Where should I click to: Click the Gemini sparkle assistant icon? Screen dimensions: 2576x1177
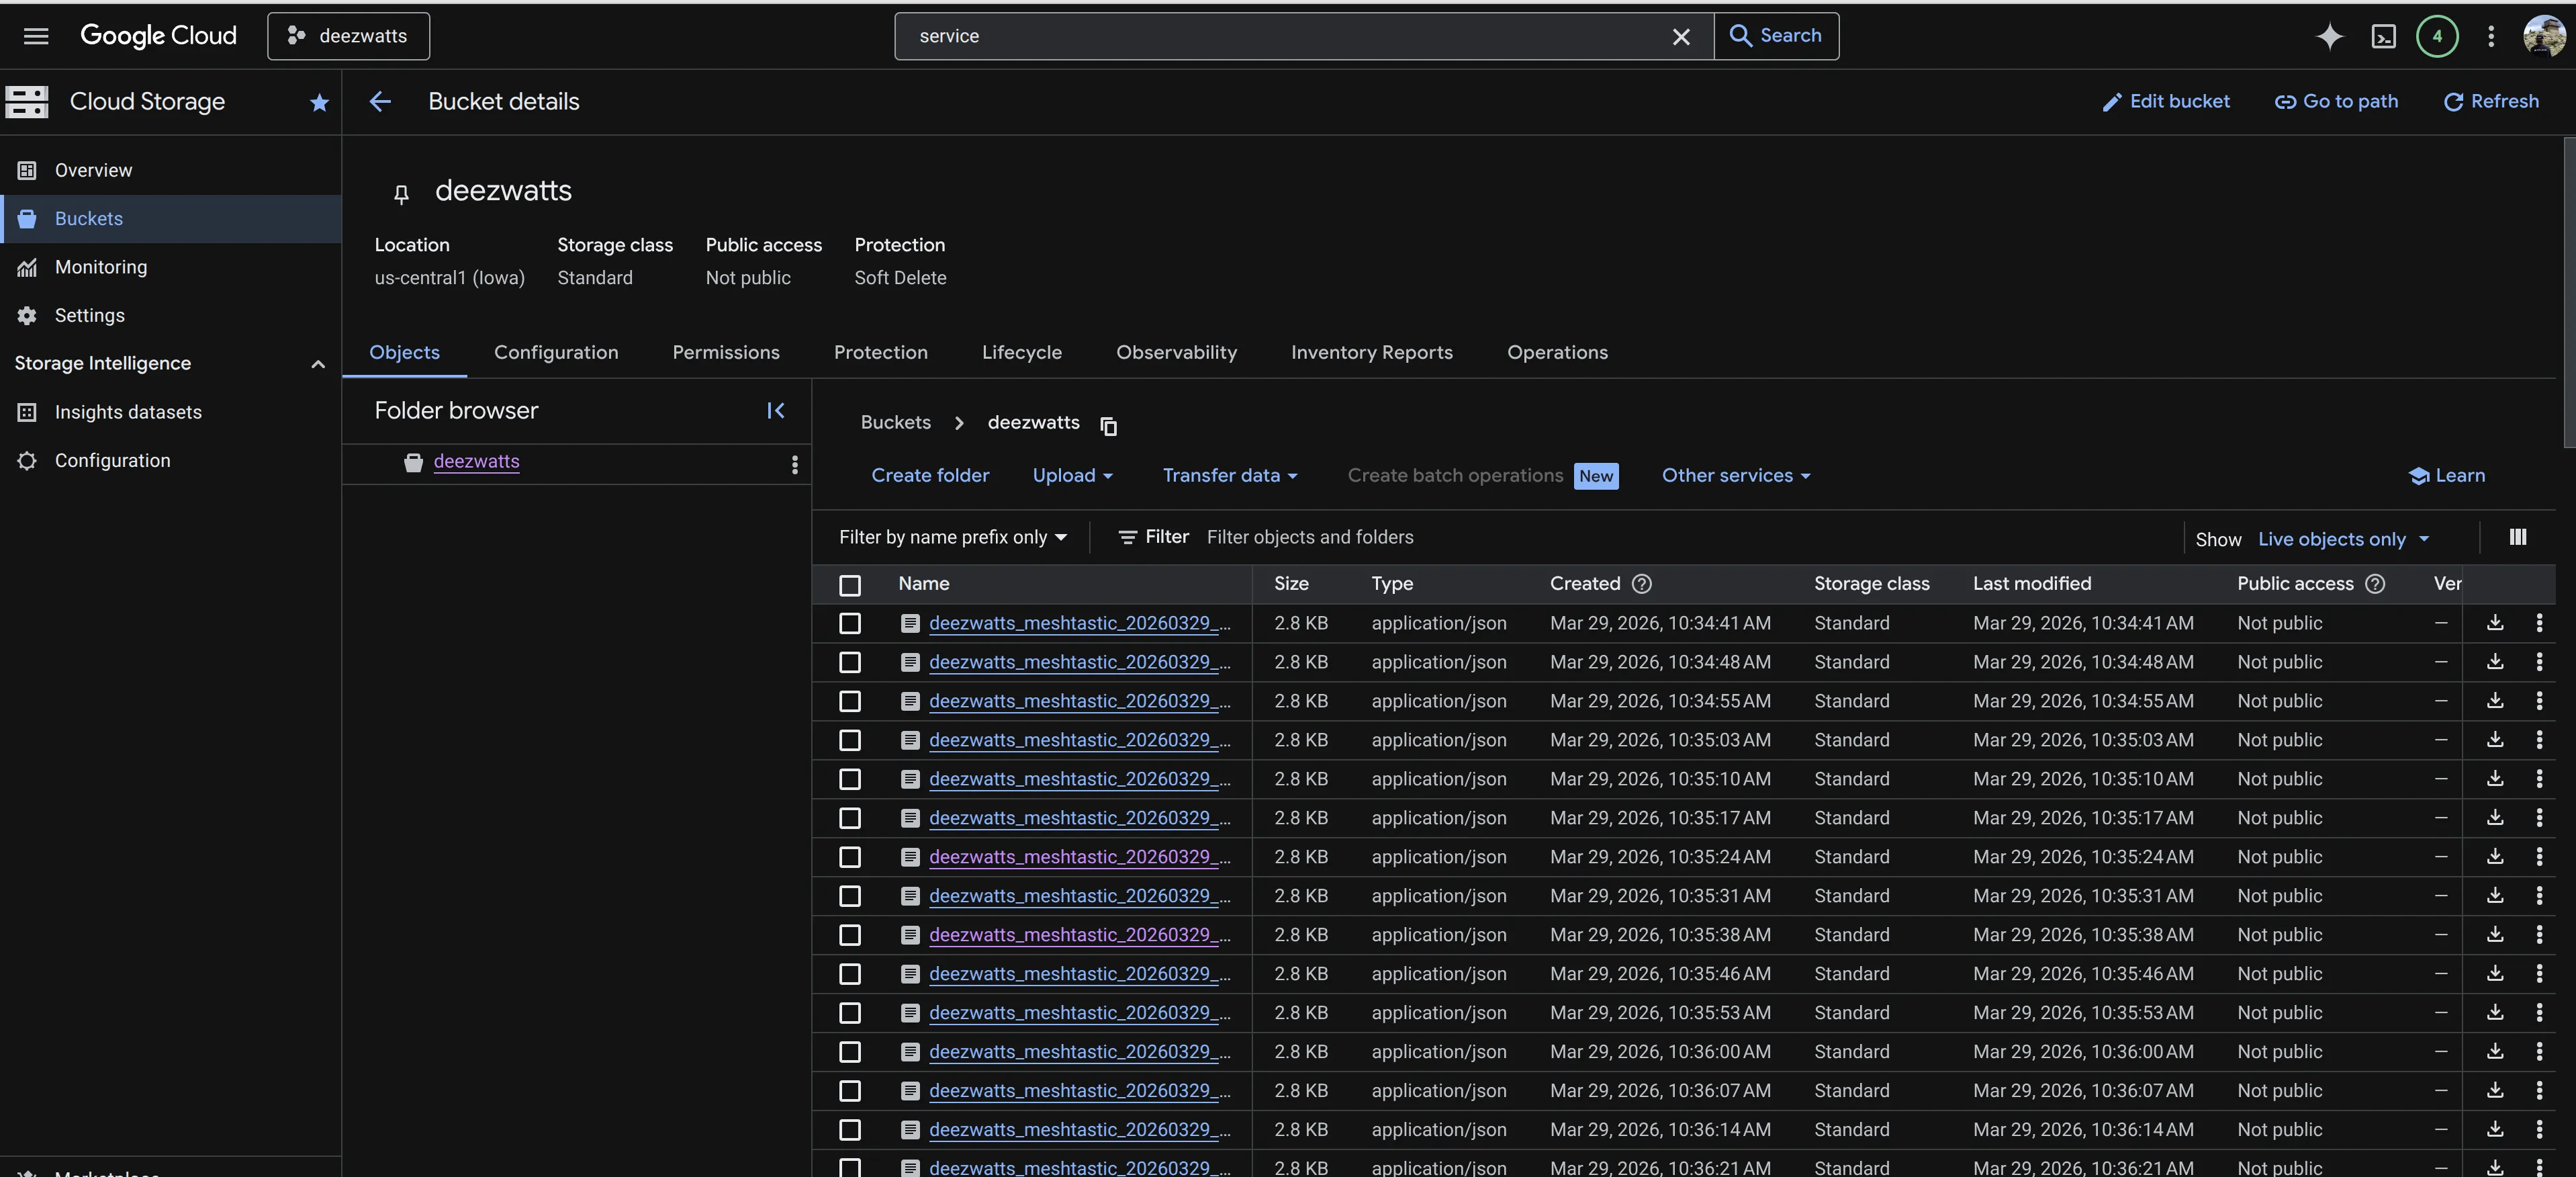[x=2329, y=37]
